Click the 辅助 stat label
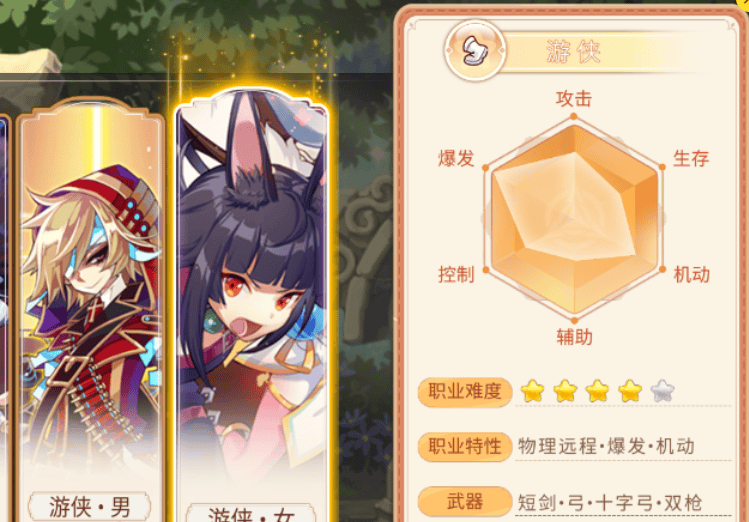Screen dimensions: 749x522 575,337
